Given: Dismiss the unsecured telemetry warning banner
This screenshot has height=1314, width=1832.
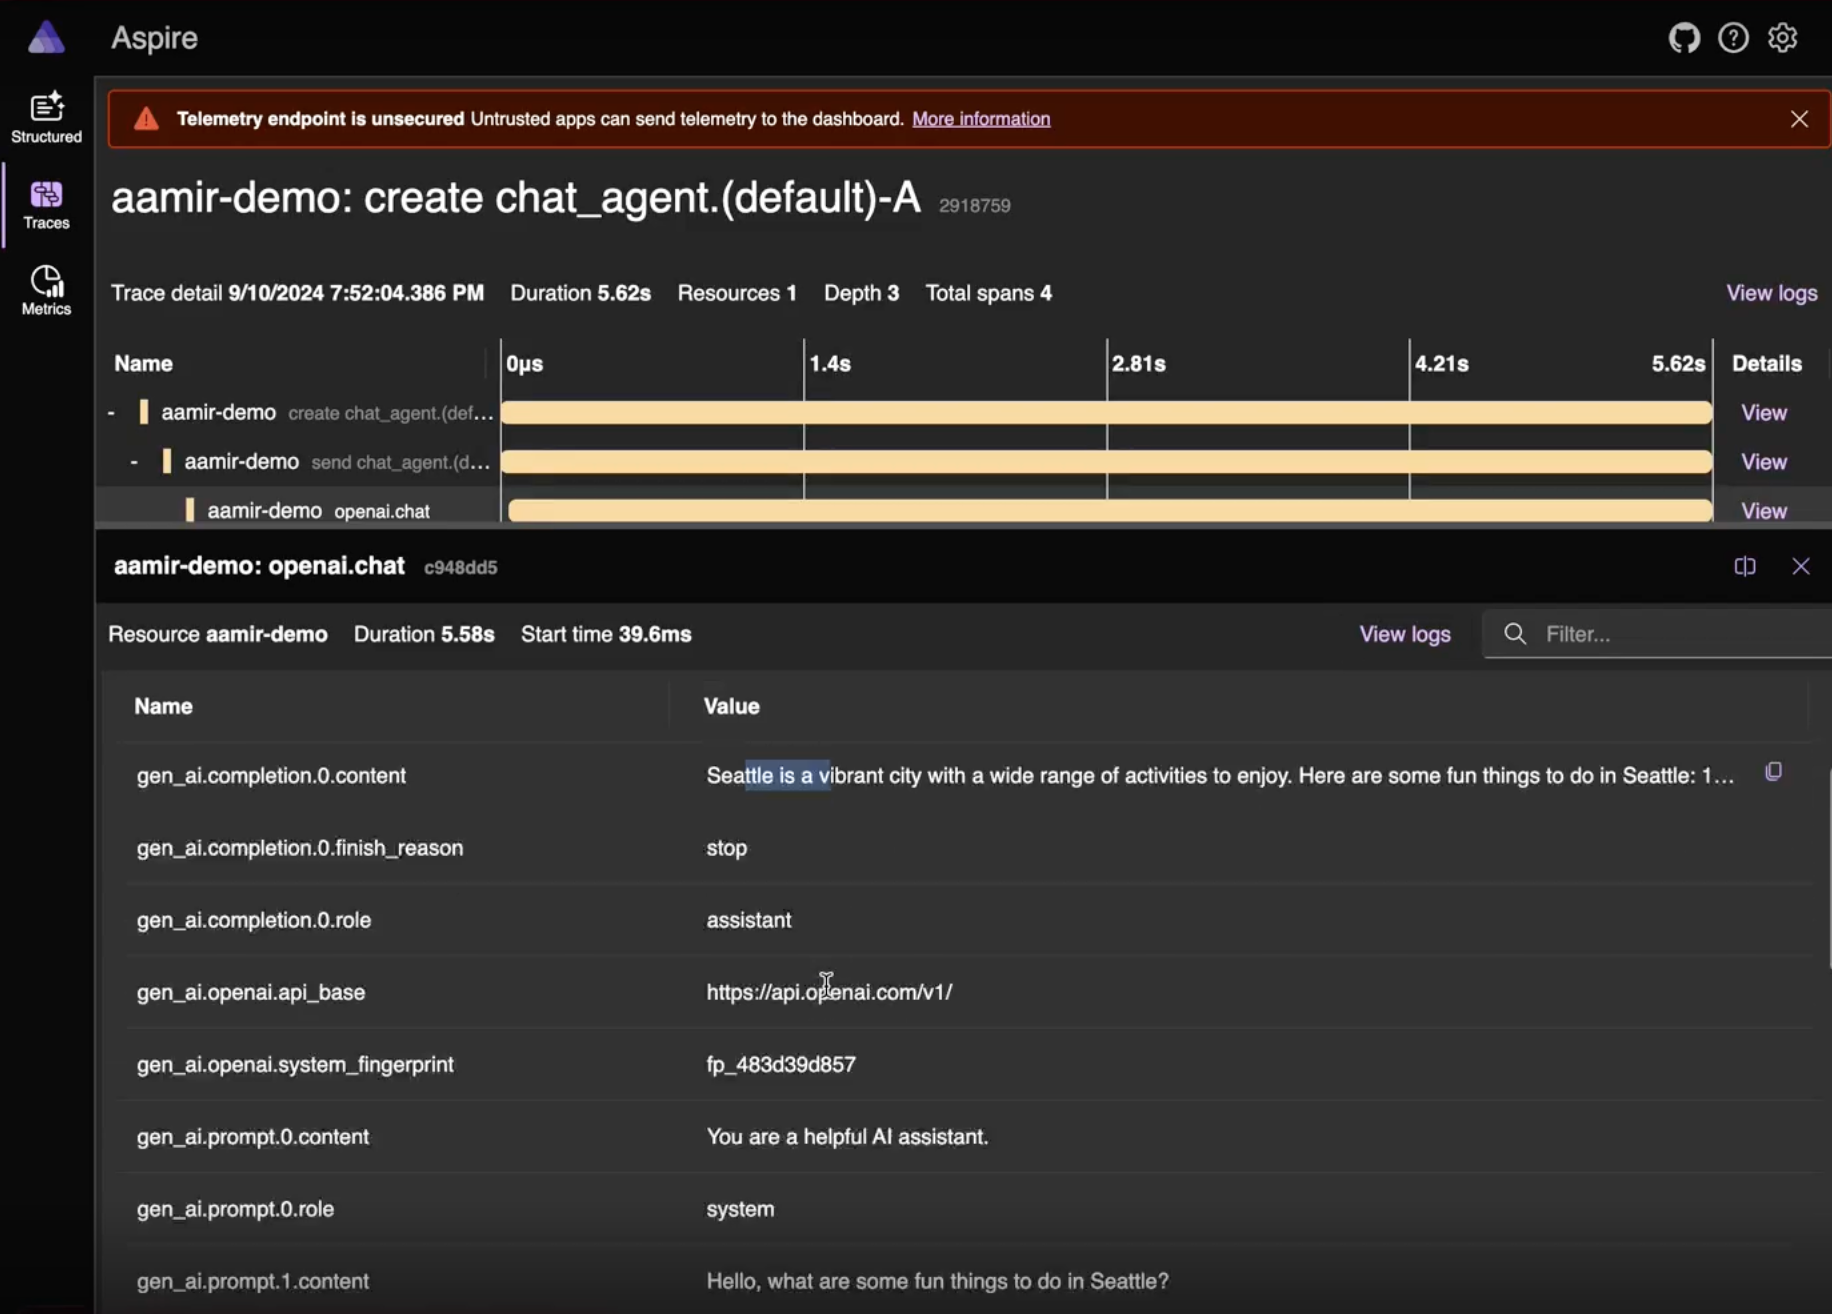Looking at the screenshot, I should [1799, 118].
